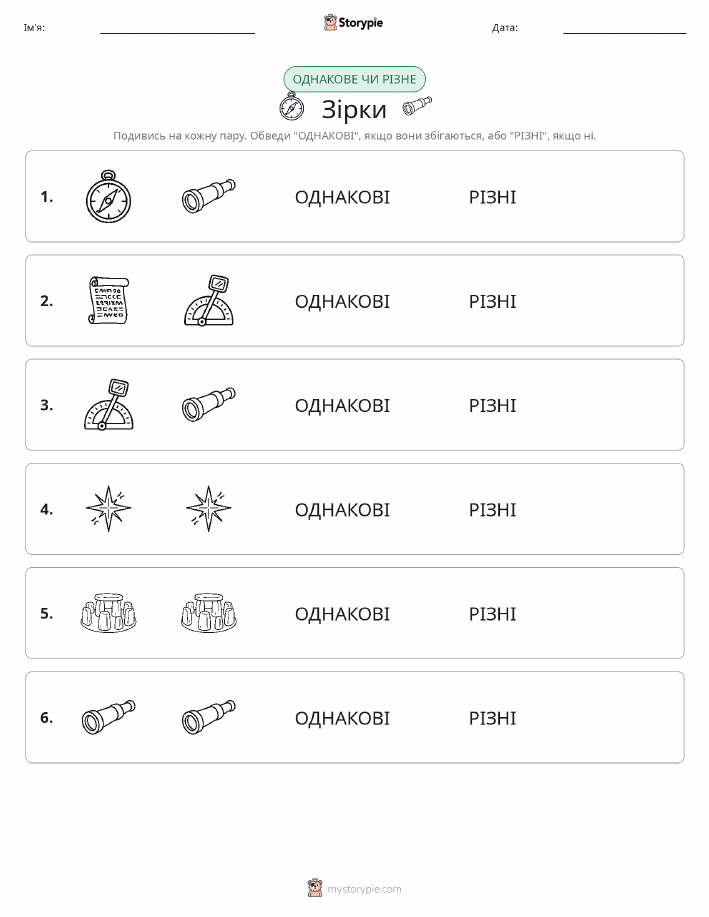Click the quadrant instrument icon in row 2
The image size is (709, 917).
coord(209,300)
